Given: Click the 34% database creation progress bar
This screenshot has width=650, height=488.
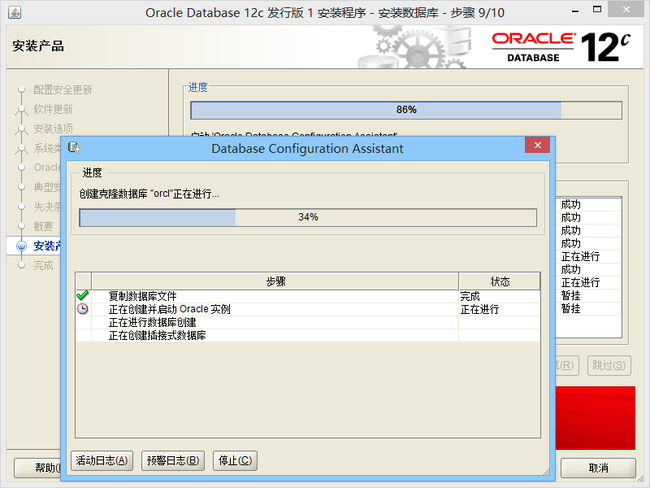Looking at the screenshot, I should tap(308, 217).
